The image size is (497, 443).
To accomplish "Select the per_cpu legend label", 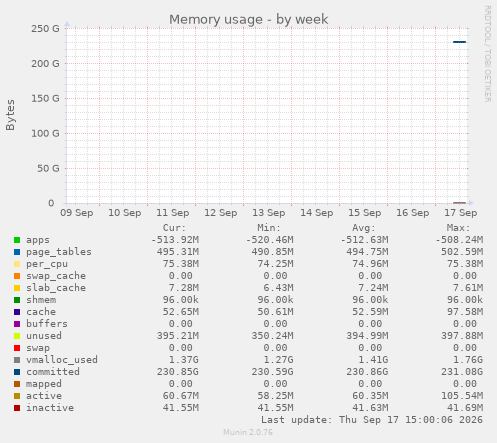I will click(47, 264).
